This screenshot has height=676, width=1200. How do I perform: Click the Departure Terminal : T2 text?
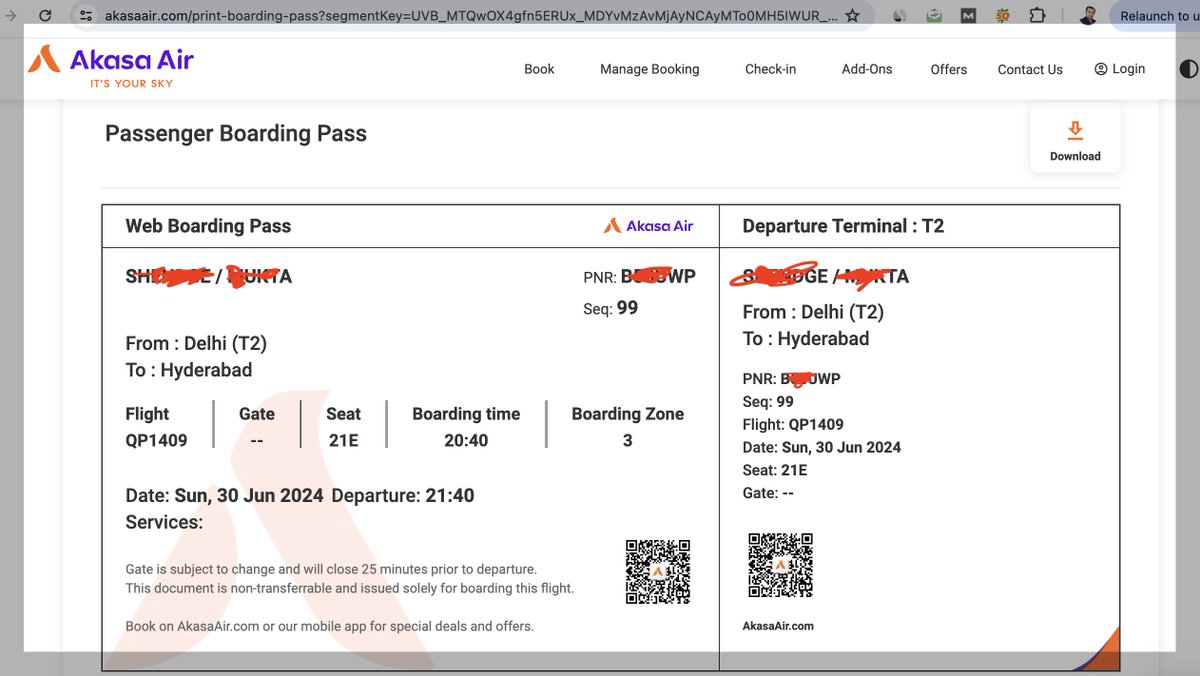[843, 226]
